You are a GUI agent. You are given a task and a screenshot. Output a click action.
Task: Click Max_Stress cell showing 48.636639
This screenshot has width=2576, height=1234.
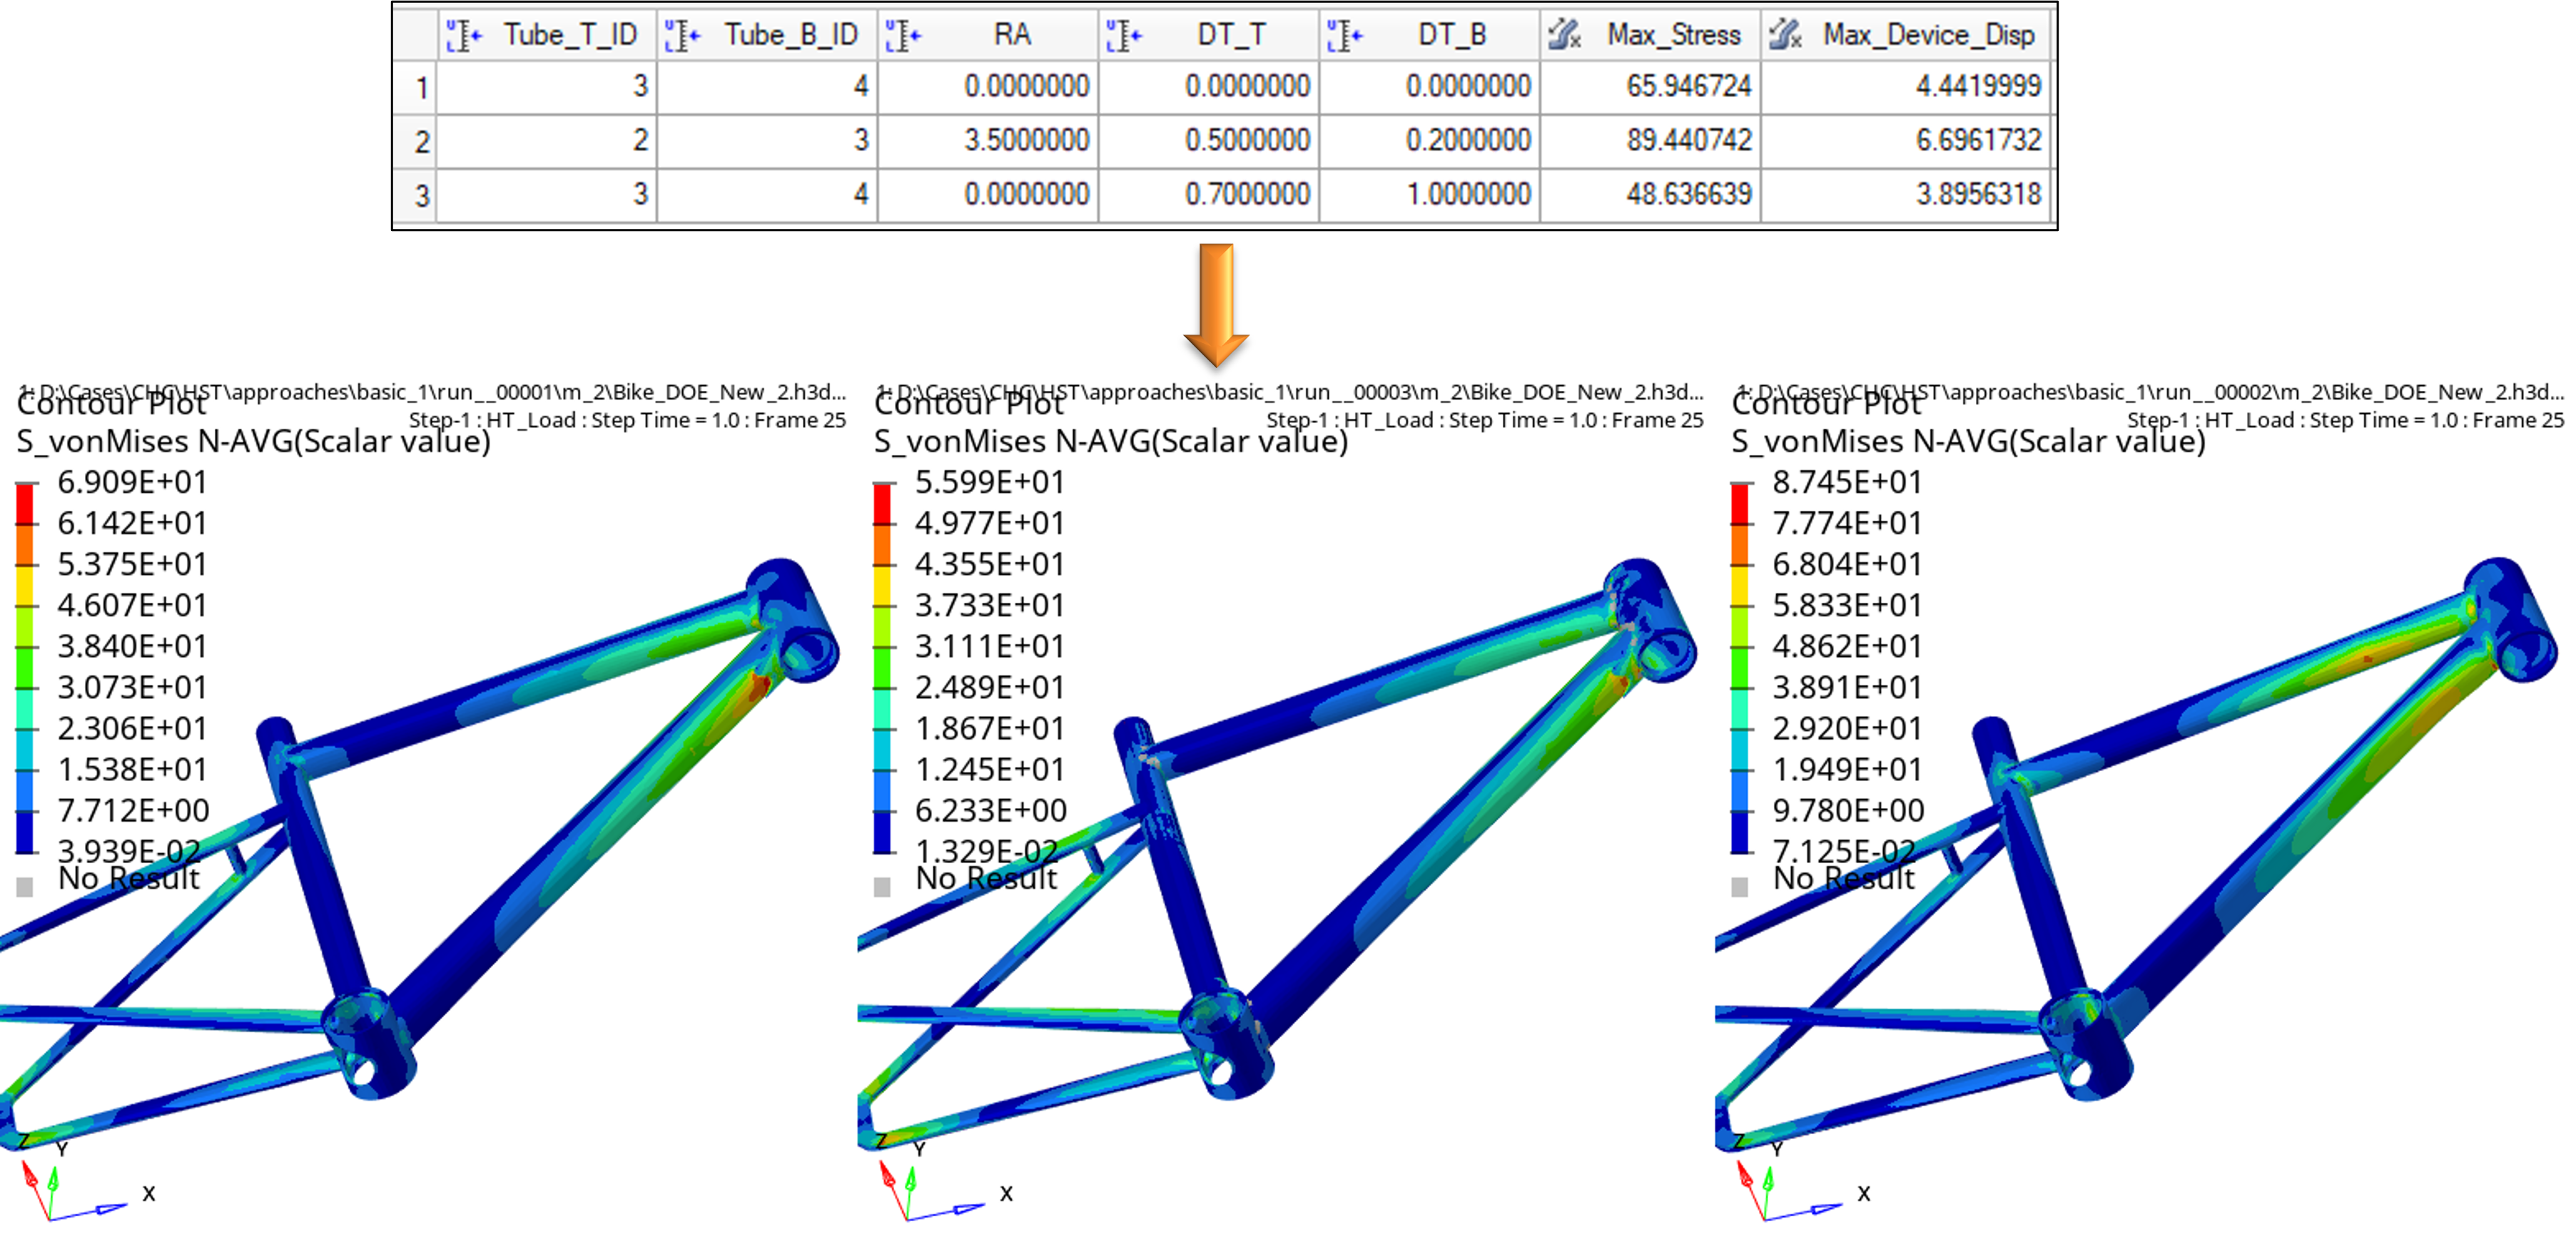(1688, 194)
